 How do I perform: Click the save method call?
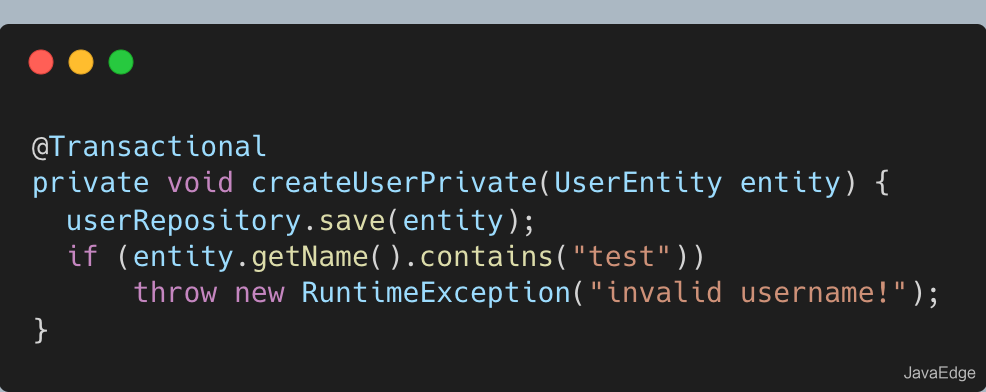352,220
